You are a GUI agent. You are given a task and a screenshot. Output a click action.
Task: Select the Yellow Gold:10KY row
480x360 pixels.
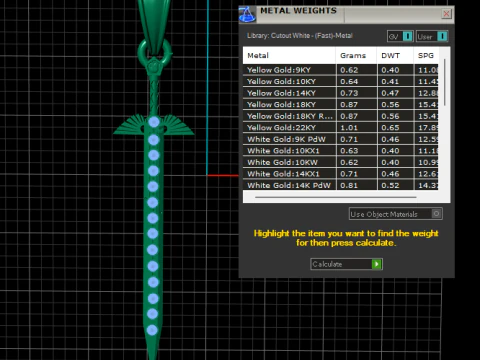tap(341, 82)
